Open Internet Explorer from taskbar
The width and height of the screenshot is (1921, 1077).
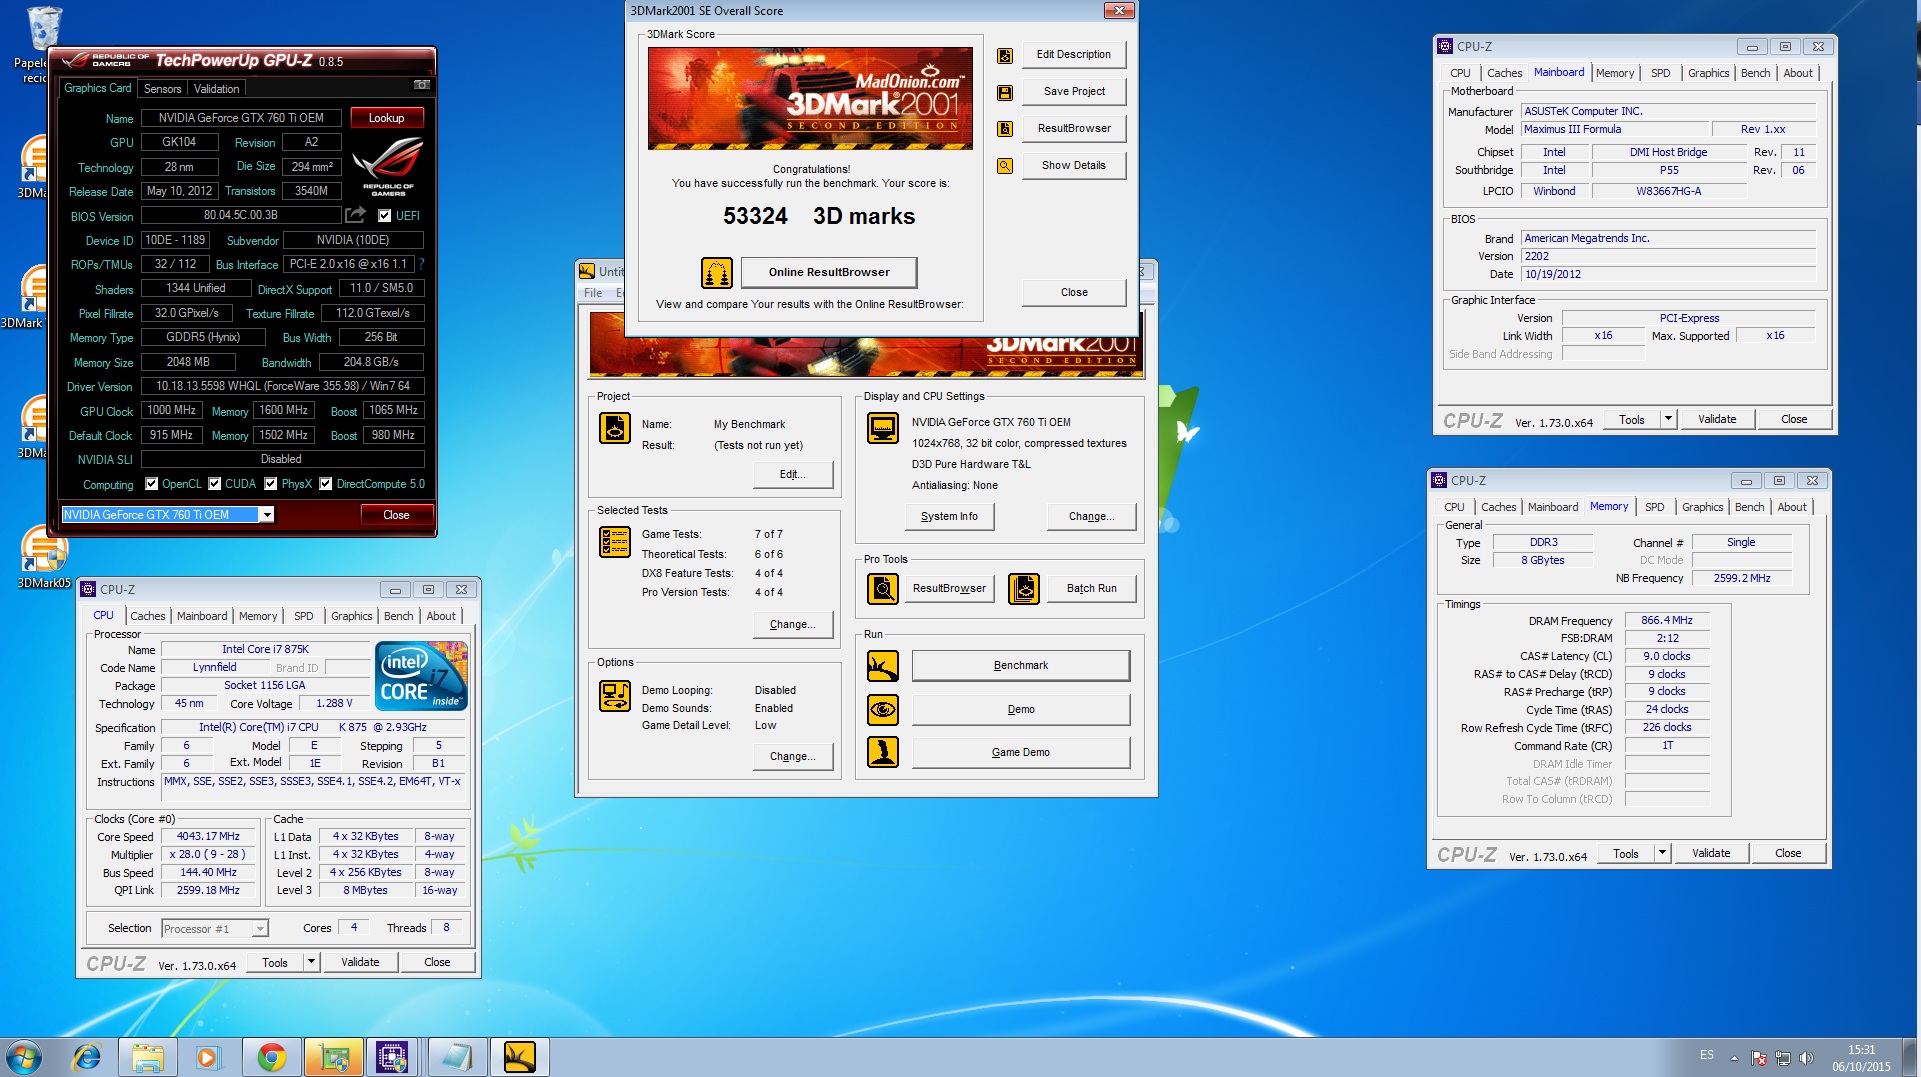pyautogui.click(x=87, y=1057)
